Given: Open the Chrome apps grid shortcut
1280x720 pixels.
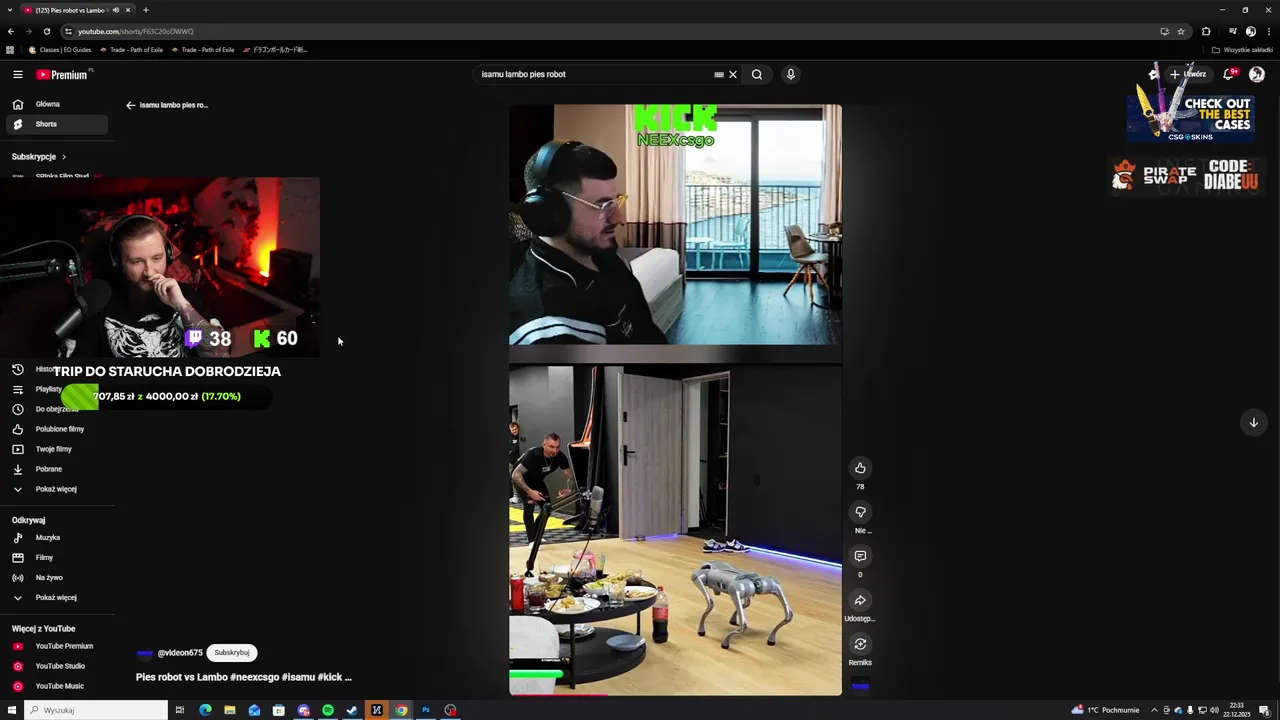Looking at the screenshot, I should [x=10, y=49].
